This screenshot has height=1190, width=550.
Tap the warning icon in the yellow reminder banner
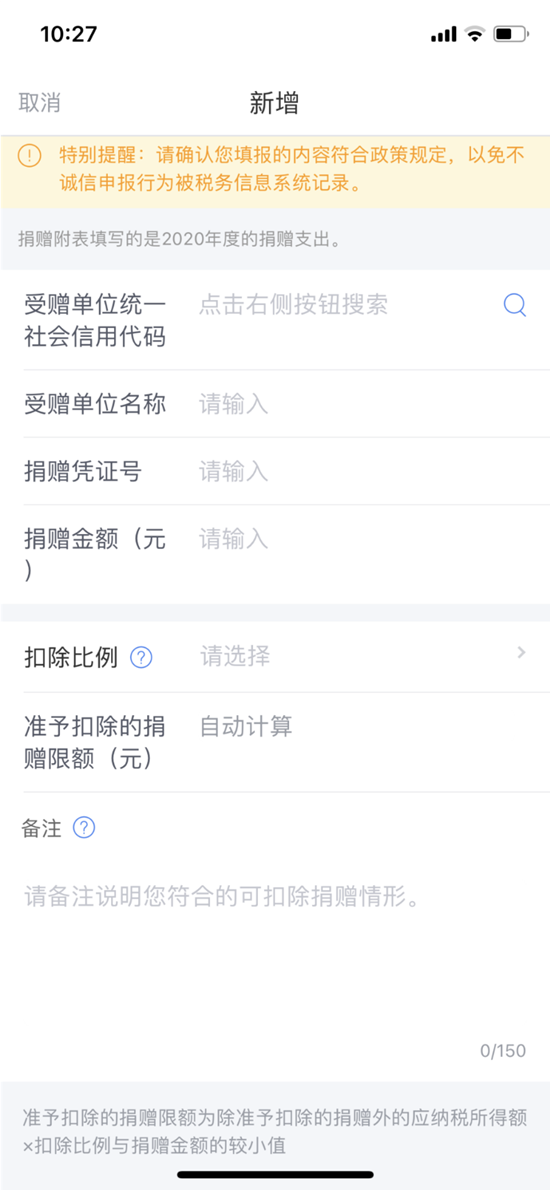coord(29,156)
